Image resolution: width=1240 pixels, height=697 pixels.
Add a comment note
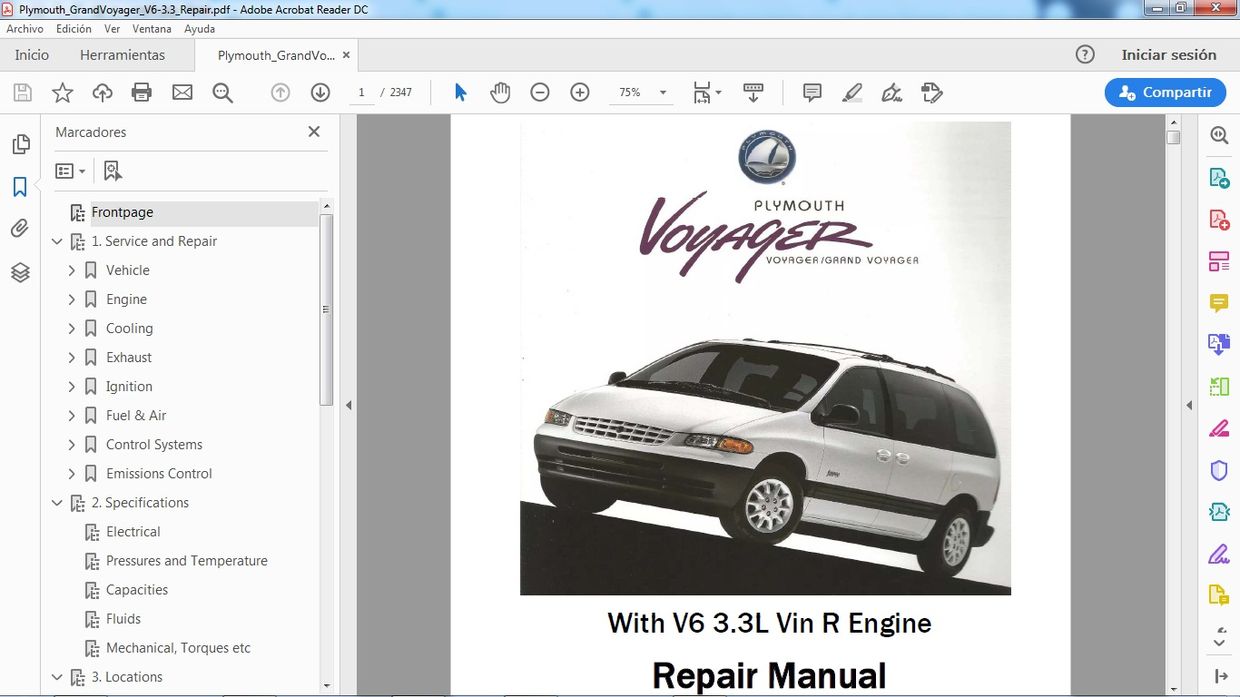[812, 92]
